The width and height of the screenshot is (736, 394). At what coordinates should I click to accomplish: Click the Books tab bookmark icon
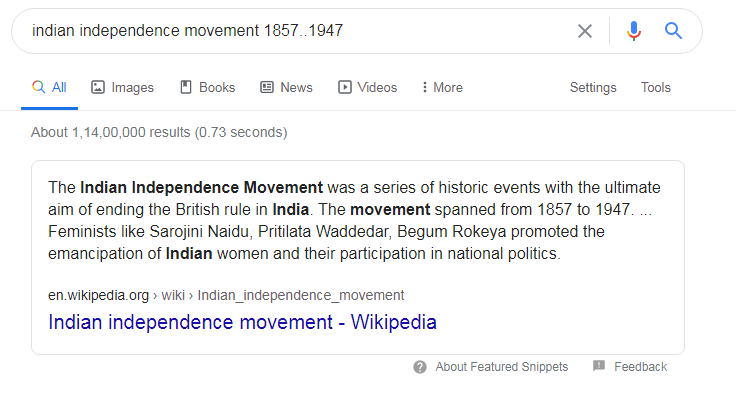pyautogui.click(x=186, y=87)
